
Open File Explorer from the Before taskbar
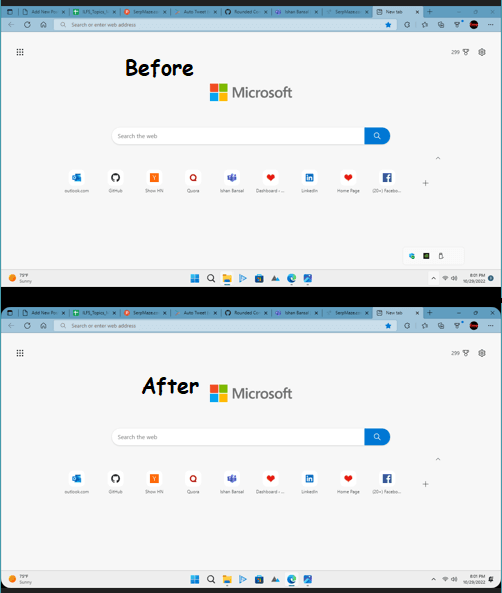[x=227, y=278]
